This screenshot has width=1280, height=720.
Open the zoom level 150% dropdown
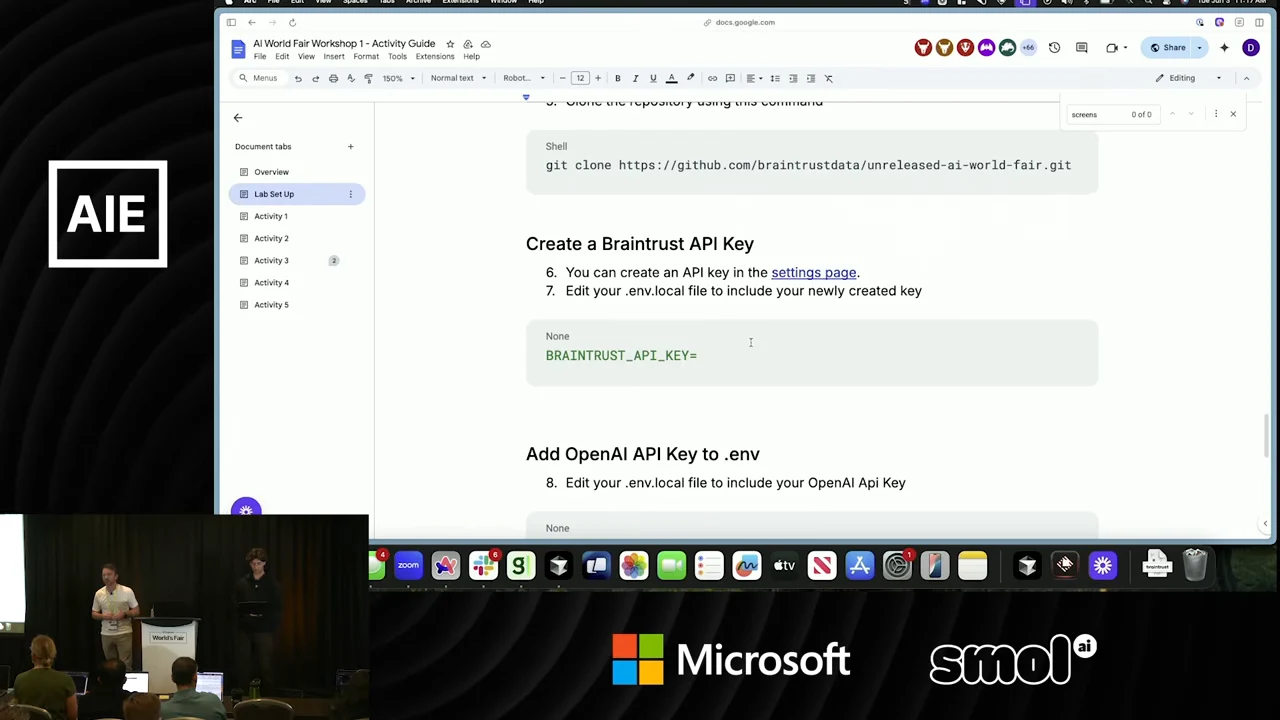398,78
